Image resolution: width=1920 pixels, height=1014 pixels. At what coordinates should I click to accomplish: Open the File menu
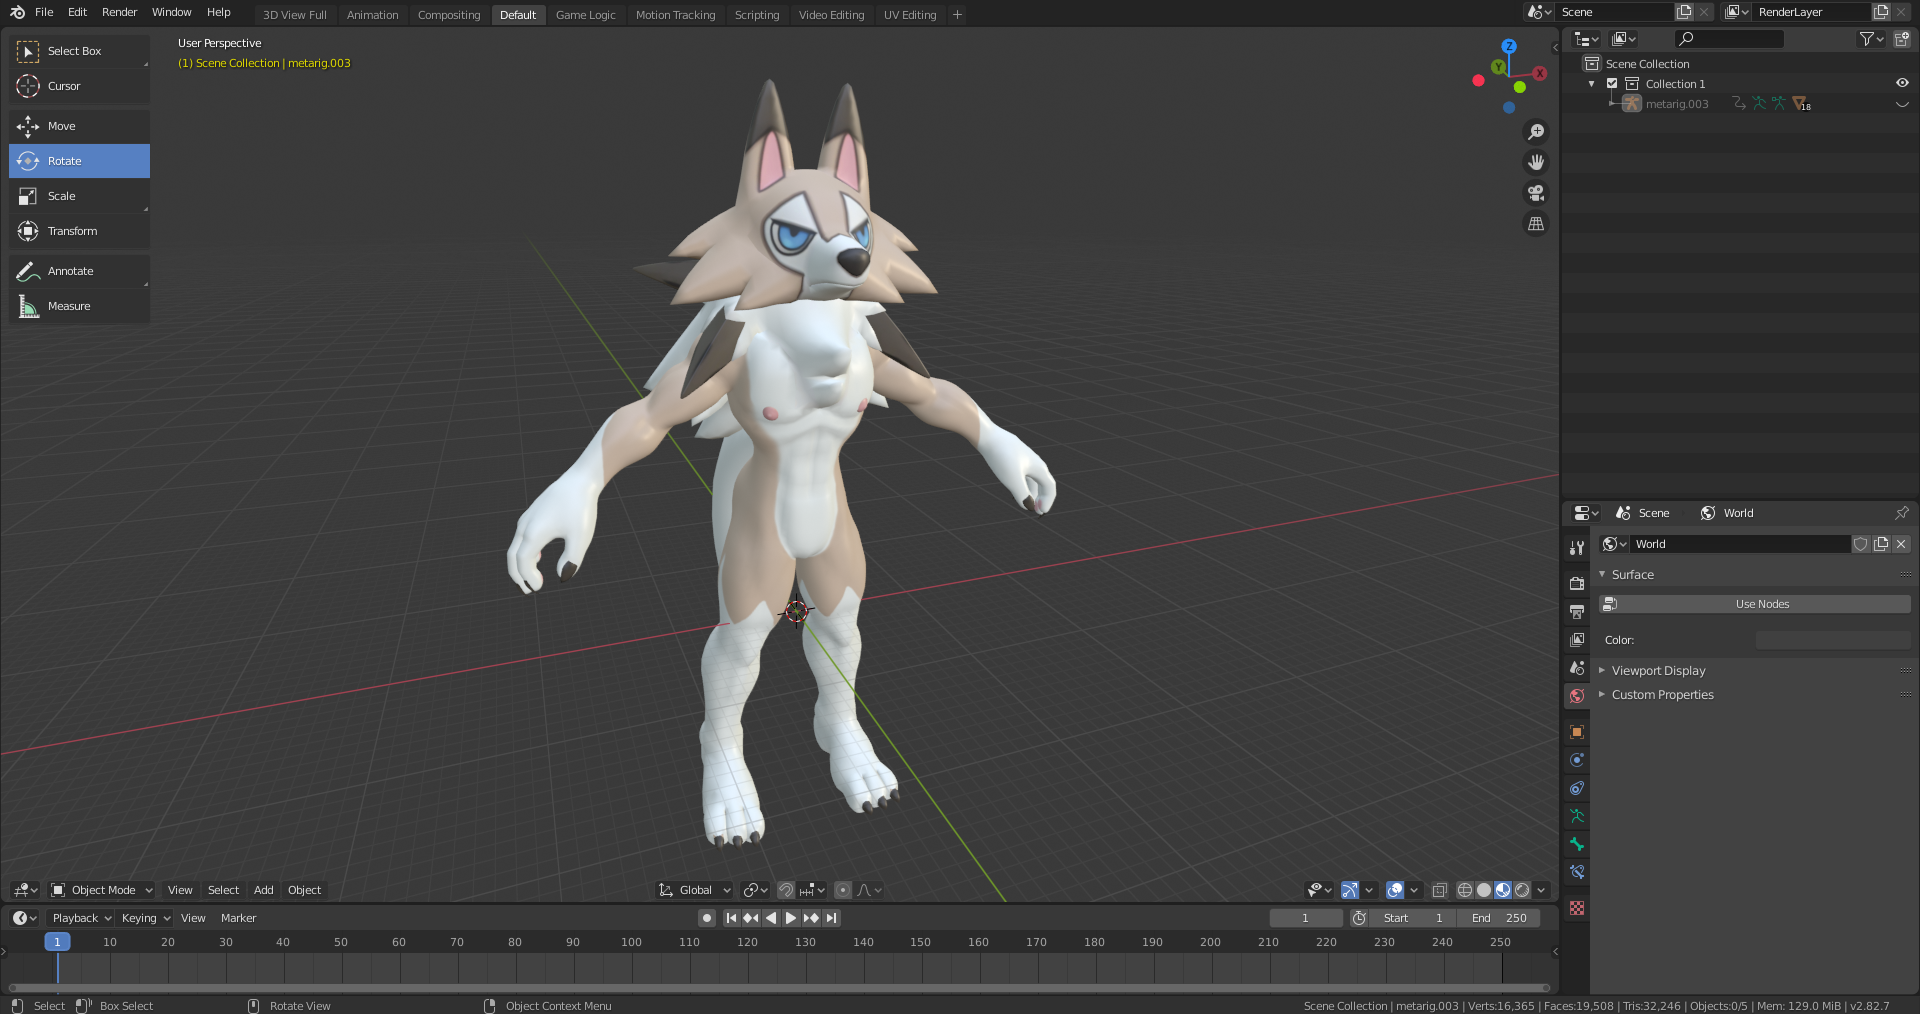point(44,12)
